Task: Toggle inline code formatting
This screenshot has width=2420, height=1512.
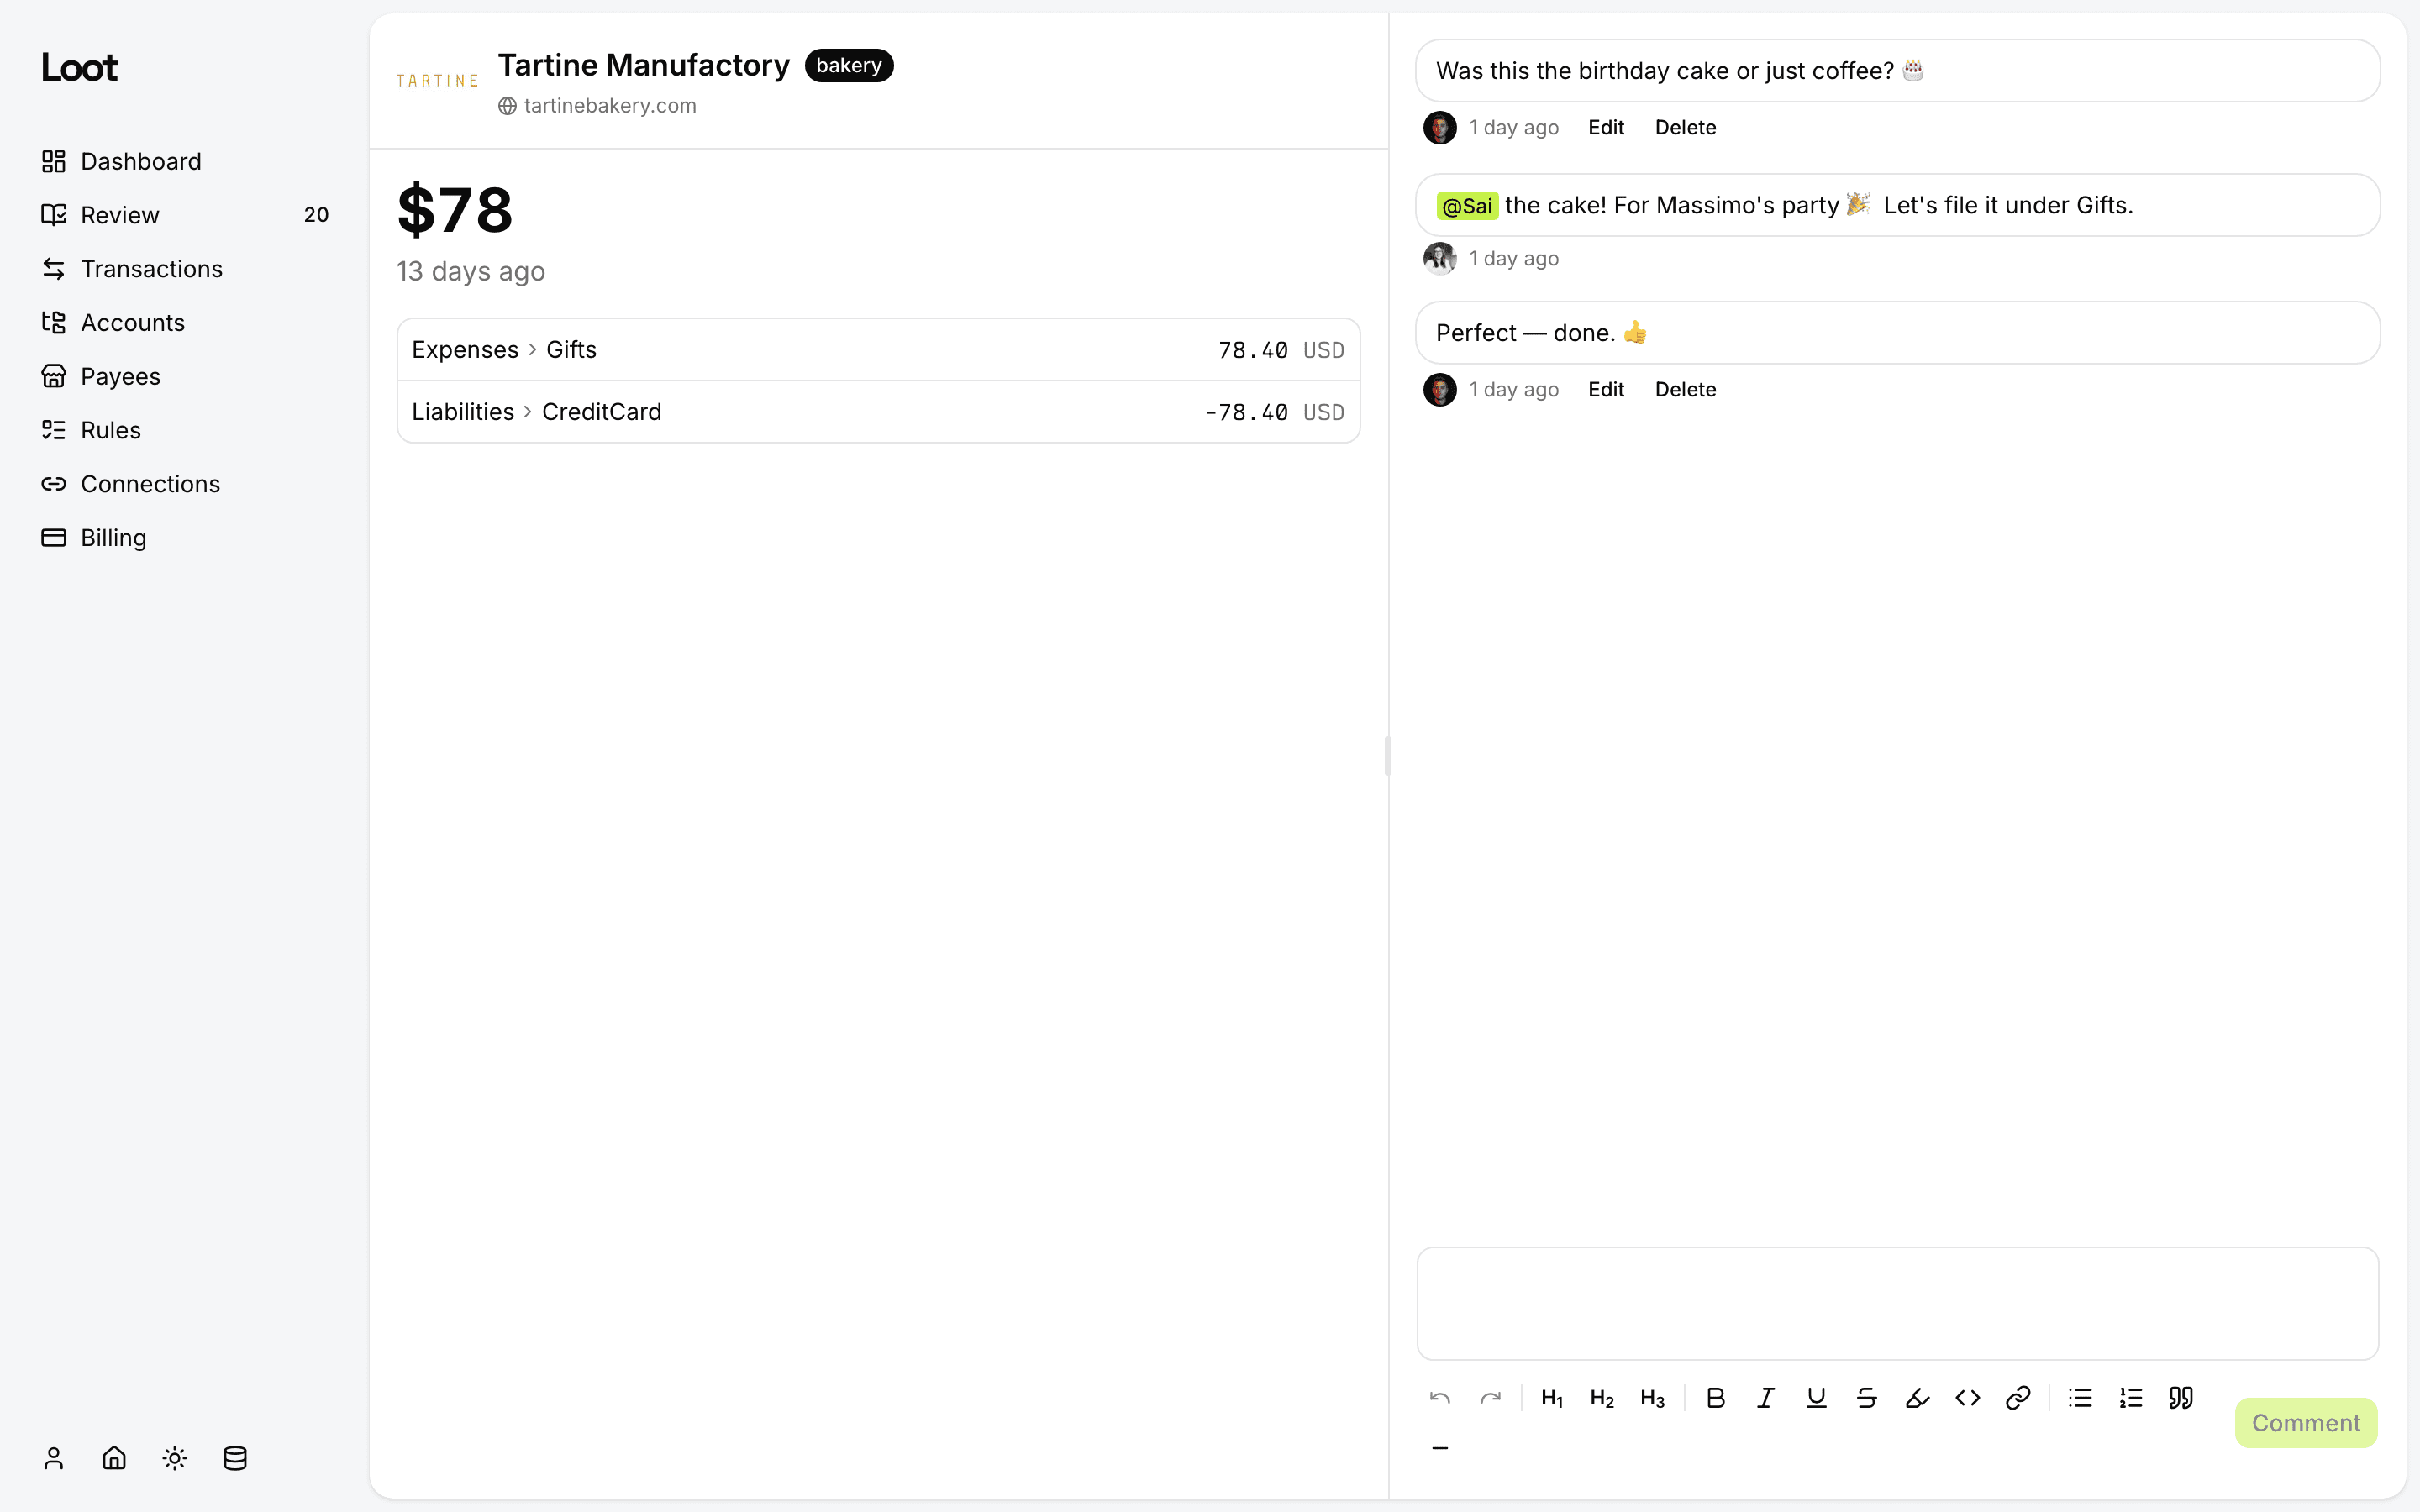Action: click(1968, 1398)
